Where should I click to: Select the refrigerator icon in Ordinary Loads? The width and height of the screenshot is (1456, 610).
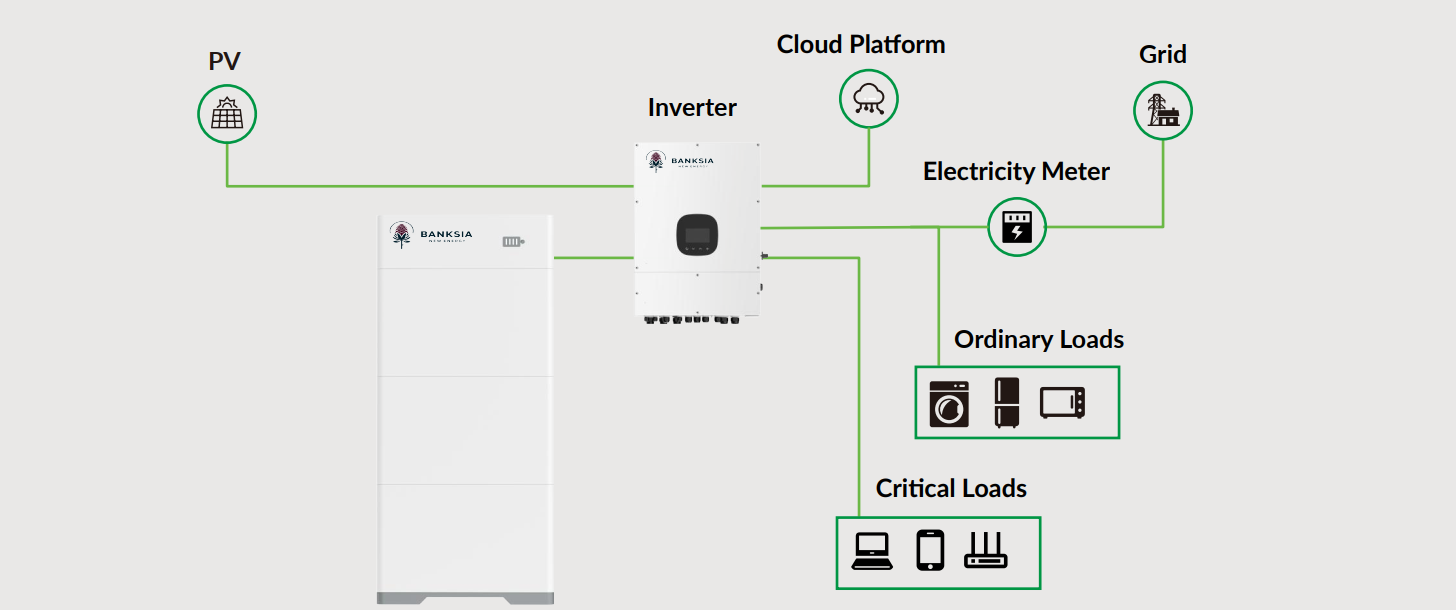1005,403
